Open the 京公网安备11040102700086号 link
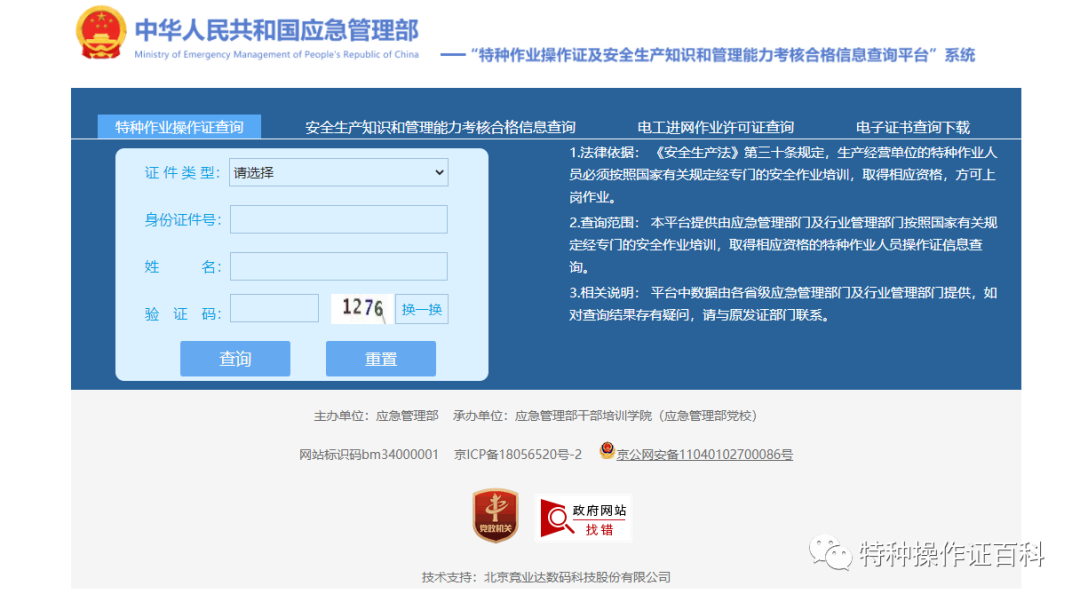This screenshot has width=1080, height=602. coord(705,455)
